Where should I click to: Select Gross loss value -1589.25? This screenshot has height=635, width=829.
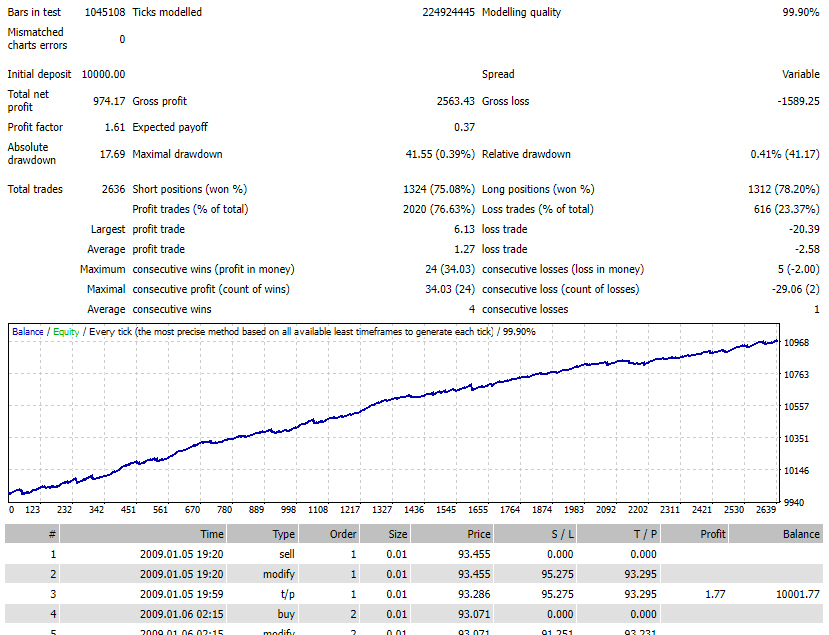(798, 100)
